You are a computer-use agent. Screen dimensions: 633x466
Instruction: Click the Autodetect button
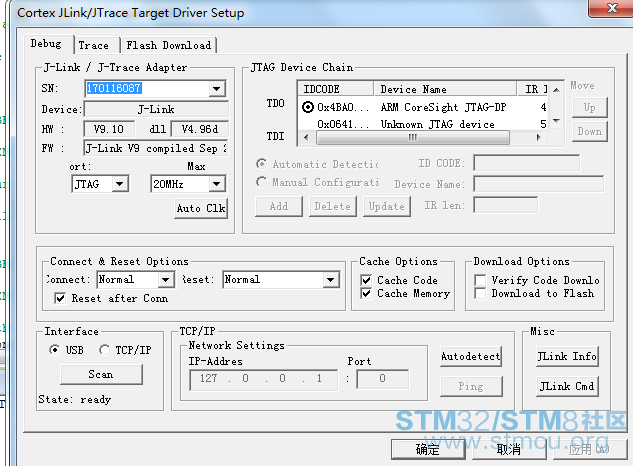point(471,357)
